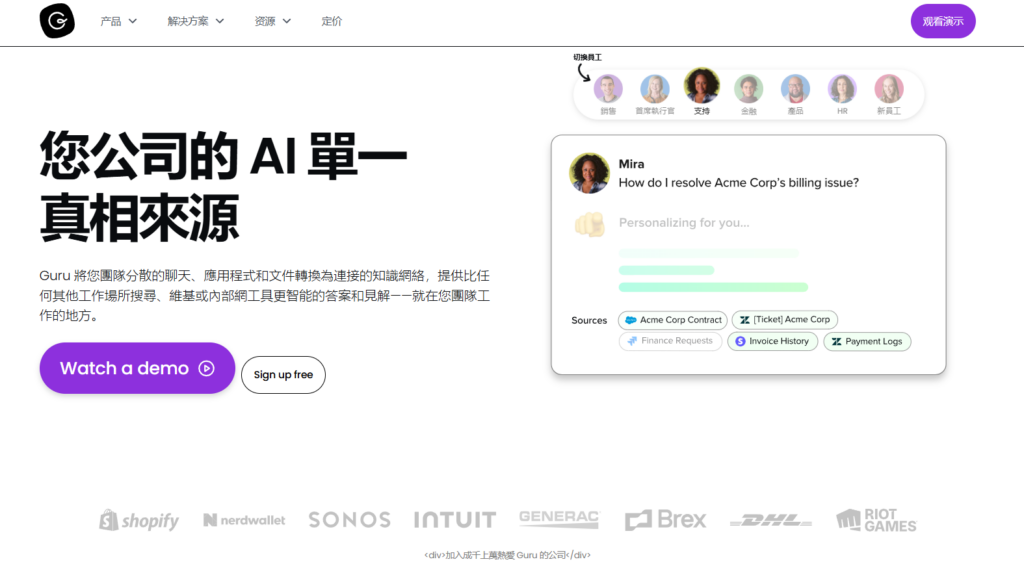Click the Zendesk icon on Payment Logs

(838, 340)
